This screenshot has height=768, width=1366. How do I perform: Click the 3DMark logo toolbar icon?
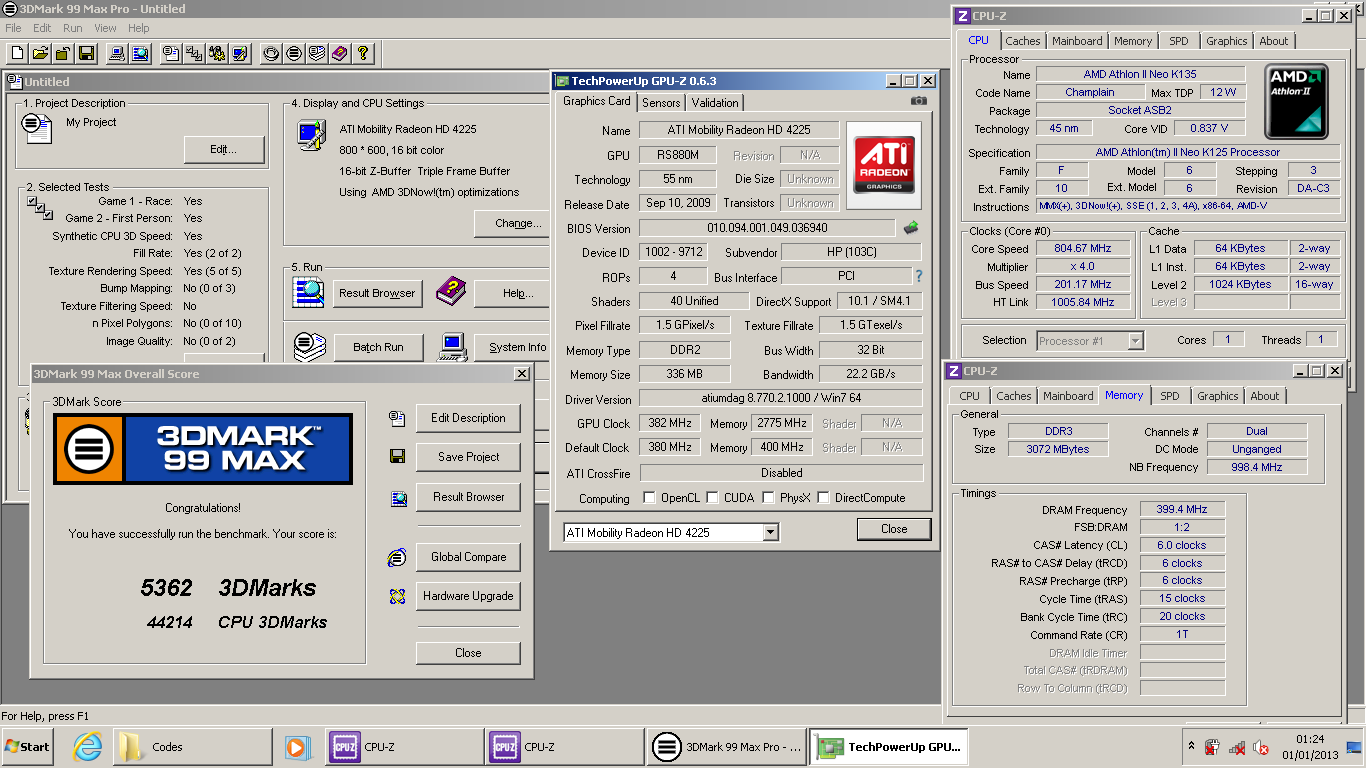pyautogui.click(x=294, y=53)
